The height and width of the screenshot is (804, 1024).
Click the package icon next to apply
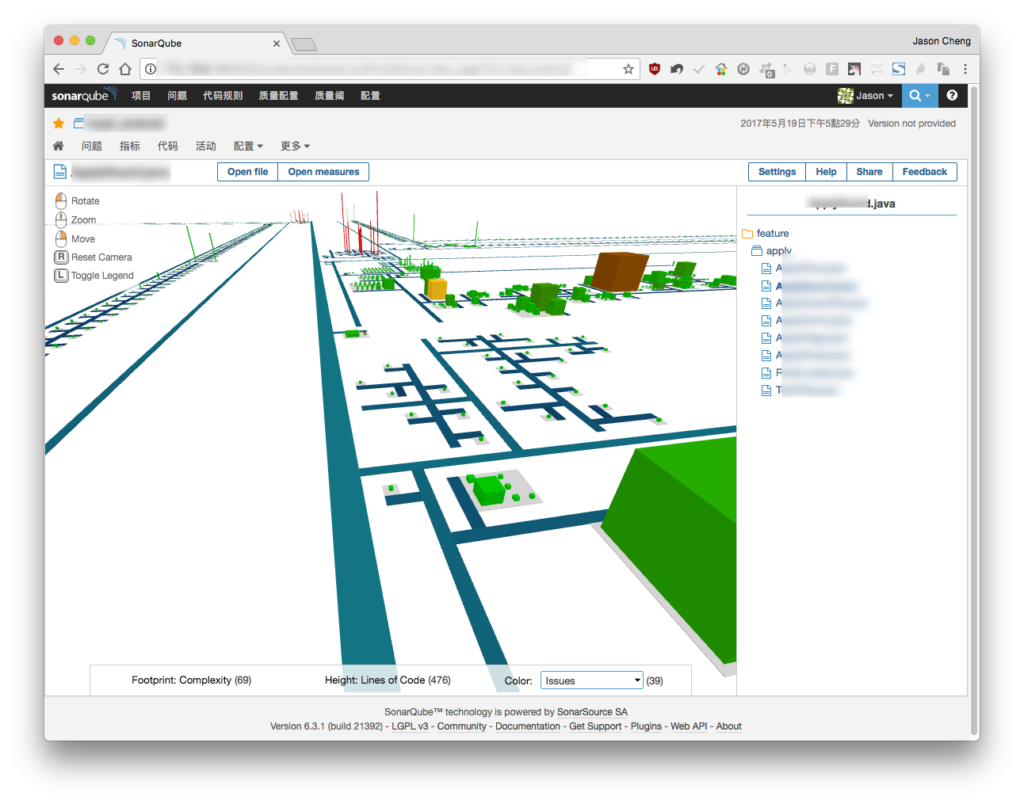pyautogui.click(x=756, y=251)
